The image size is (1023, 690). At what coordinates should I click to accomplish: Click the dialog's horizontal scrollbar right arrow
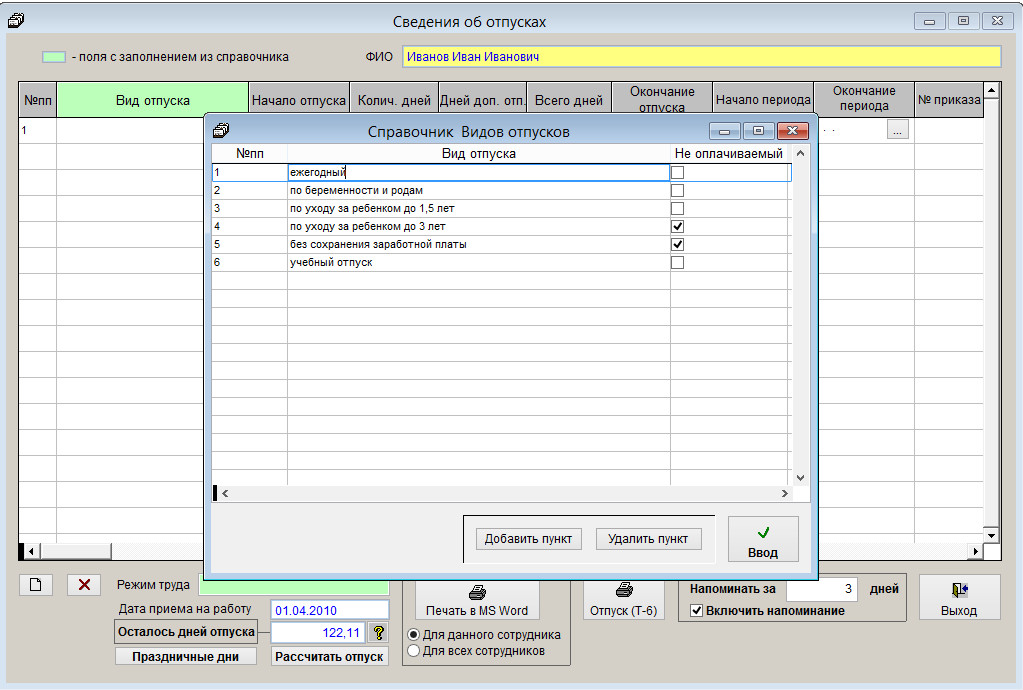click(x=785, y=494)
